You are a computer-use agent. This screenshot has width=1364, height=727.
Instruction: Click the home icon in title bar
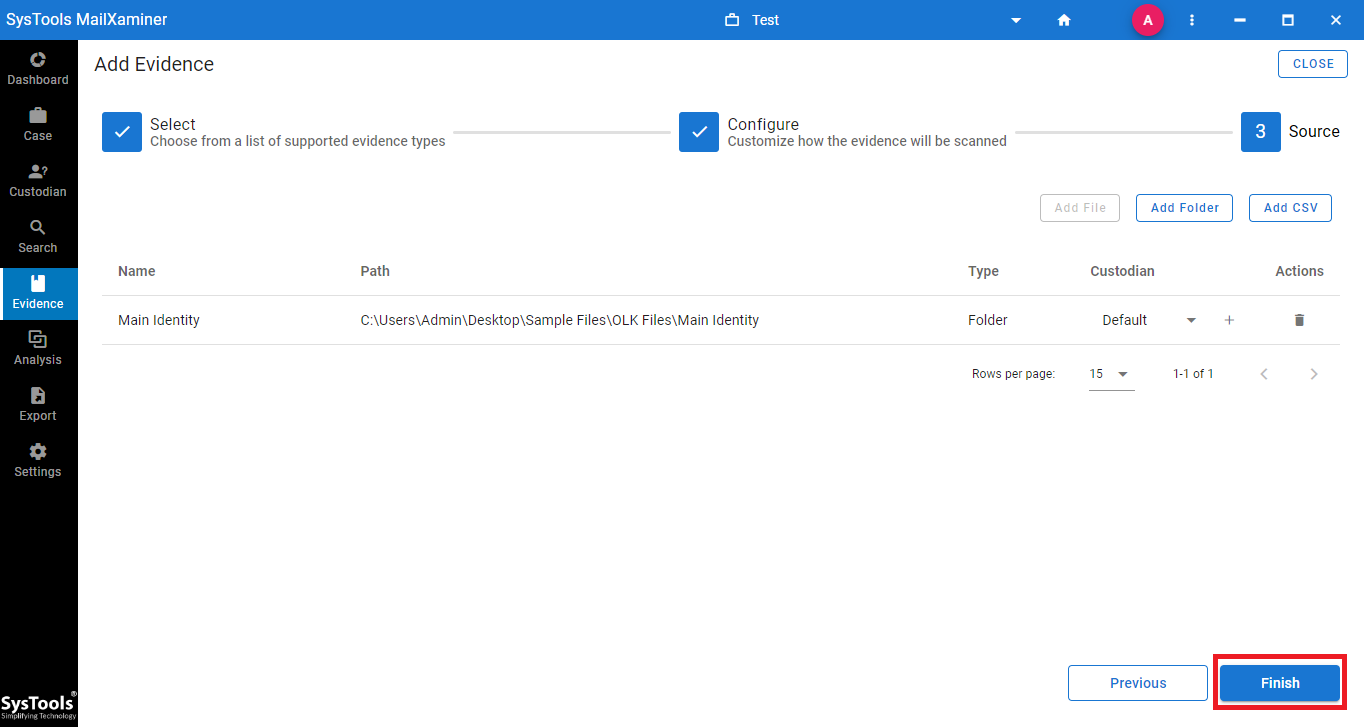(1064, 20)
